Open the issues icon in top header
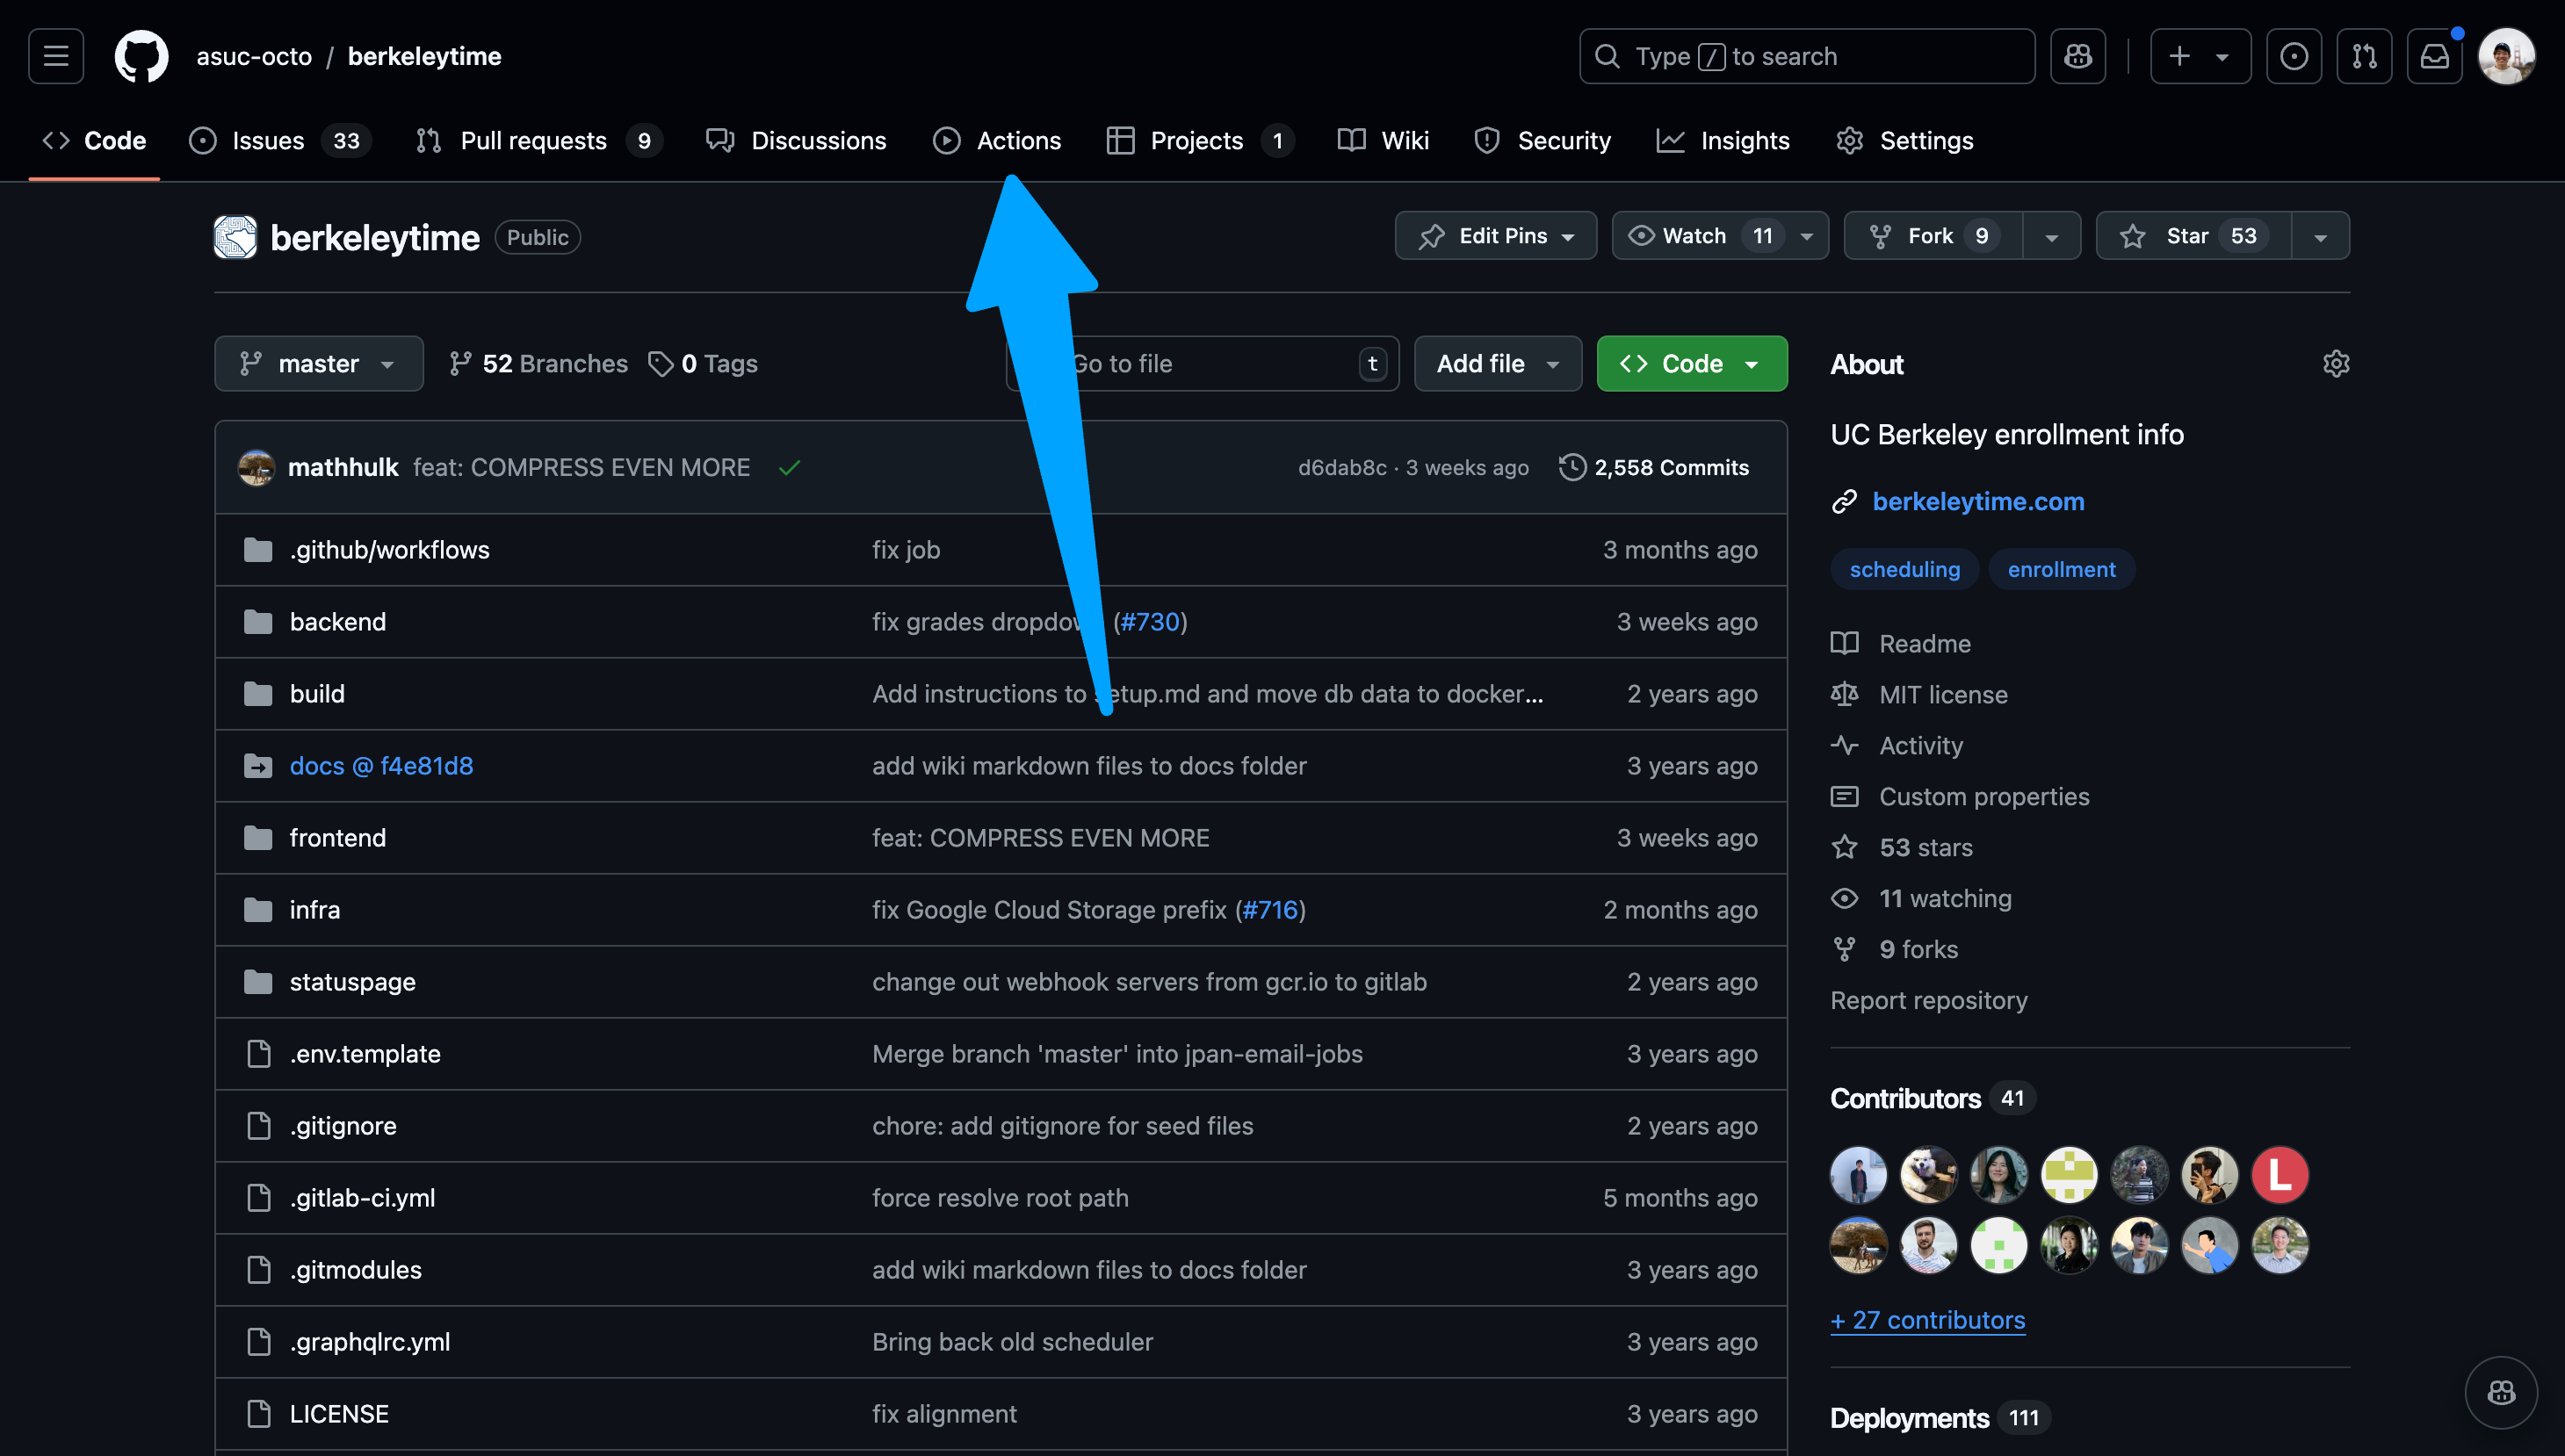This screenshot has height=1456, width=2565. [2294, 56]
